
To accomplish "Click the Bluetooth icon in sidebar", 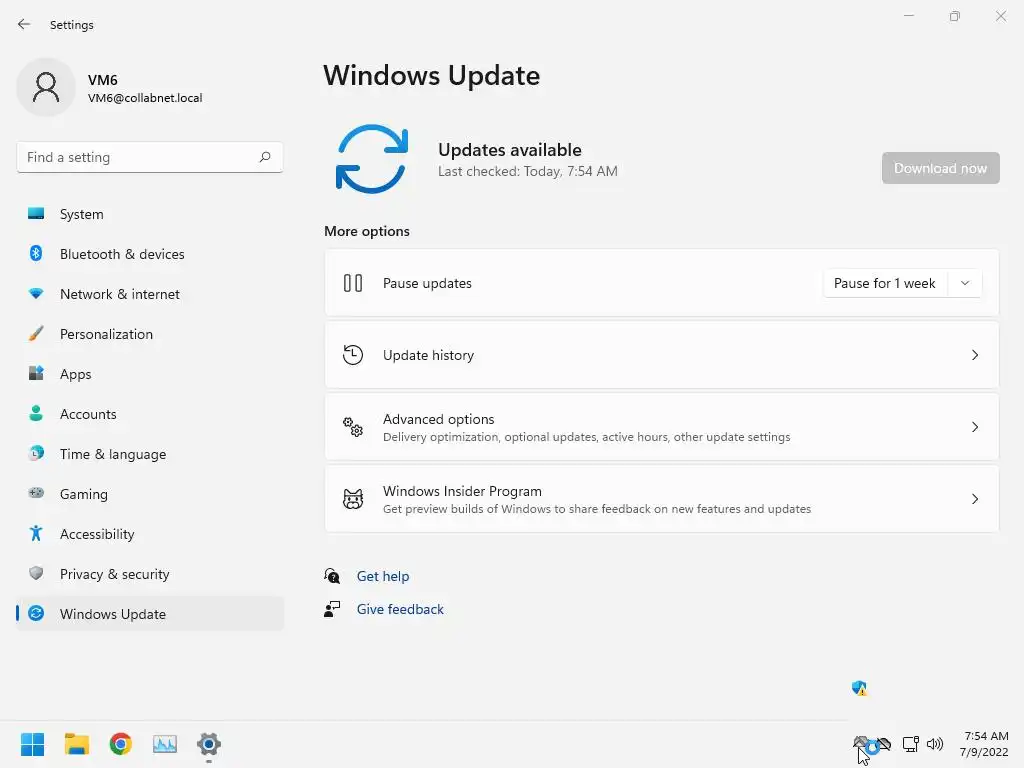I will point(36,253).
